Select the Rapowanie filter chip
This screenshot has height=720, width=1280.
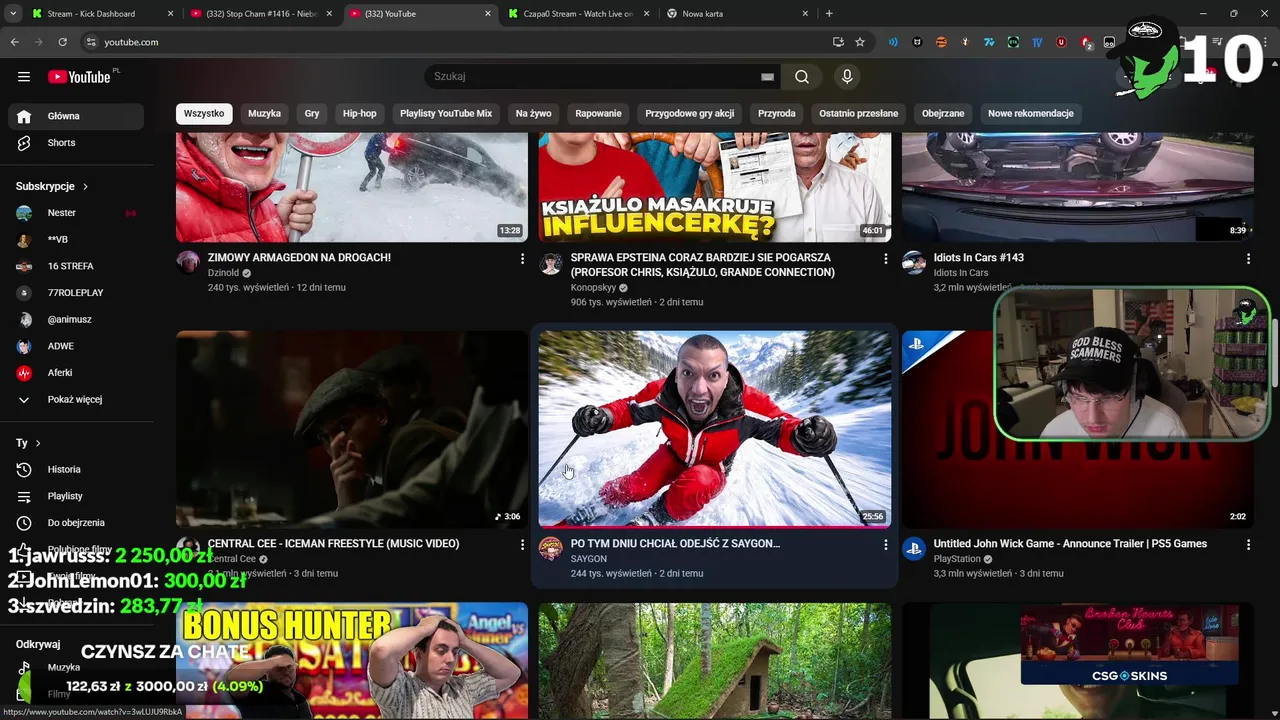tap(599, 114)
